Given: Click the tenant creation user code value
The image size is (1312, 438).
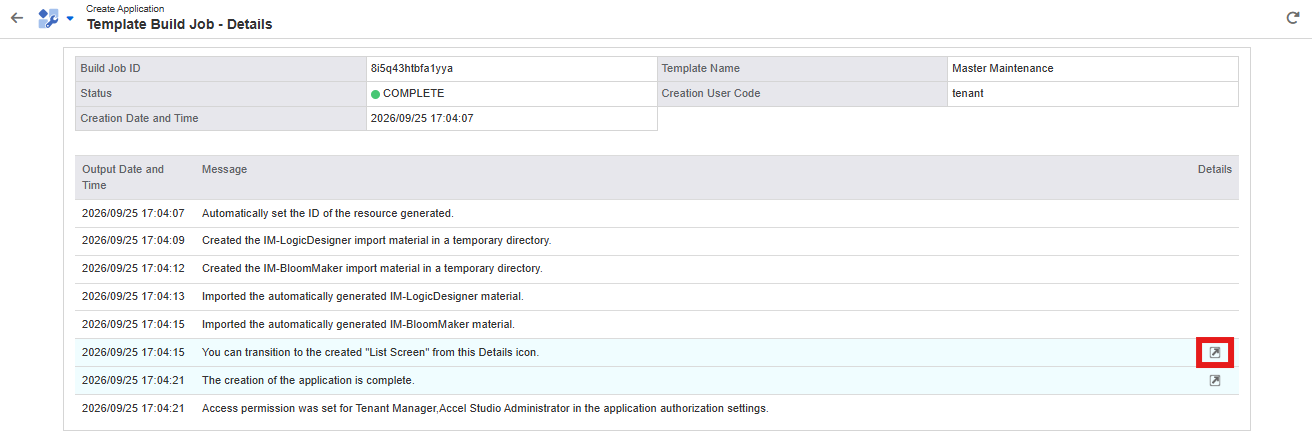Looking at the screenshot, I should 968,93.
